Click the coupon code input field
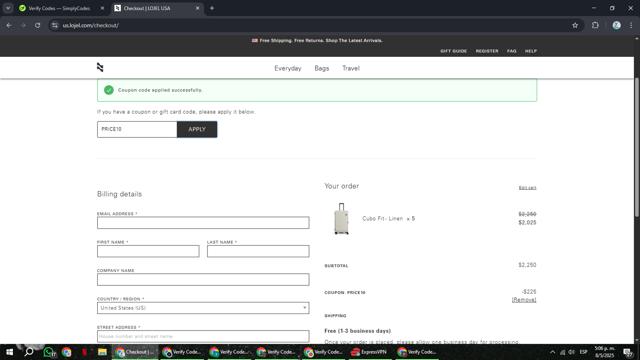The width and height of the screenshot is (640, 360). click(x=137, y=129)
